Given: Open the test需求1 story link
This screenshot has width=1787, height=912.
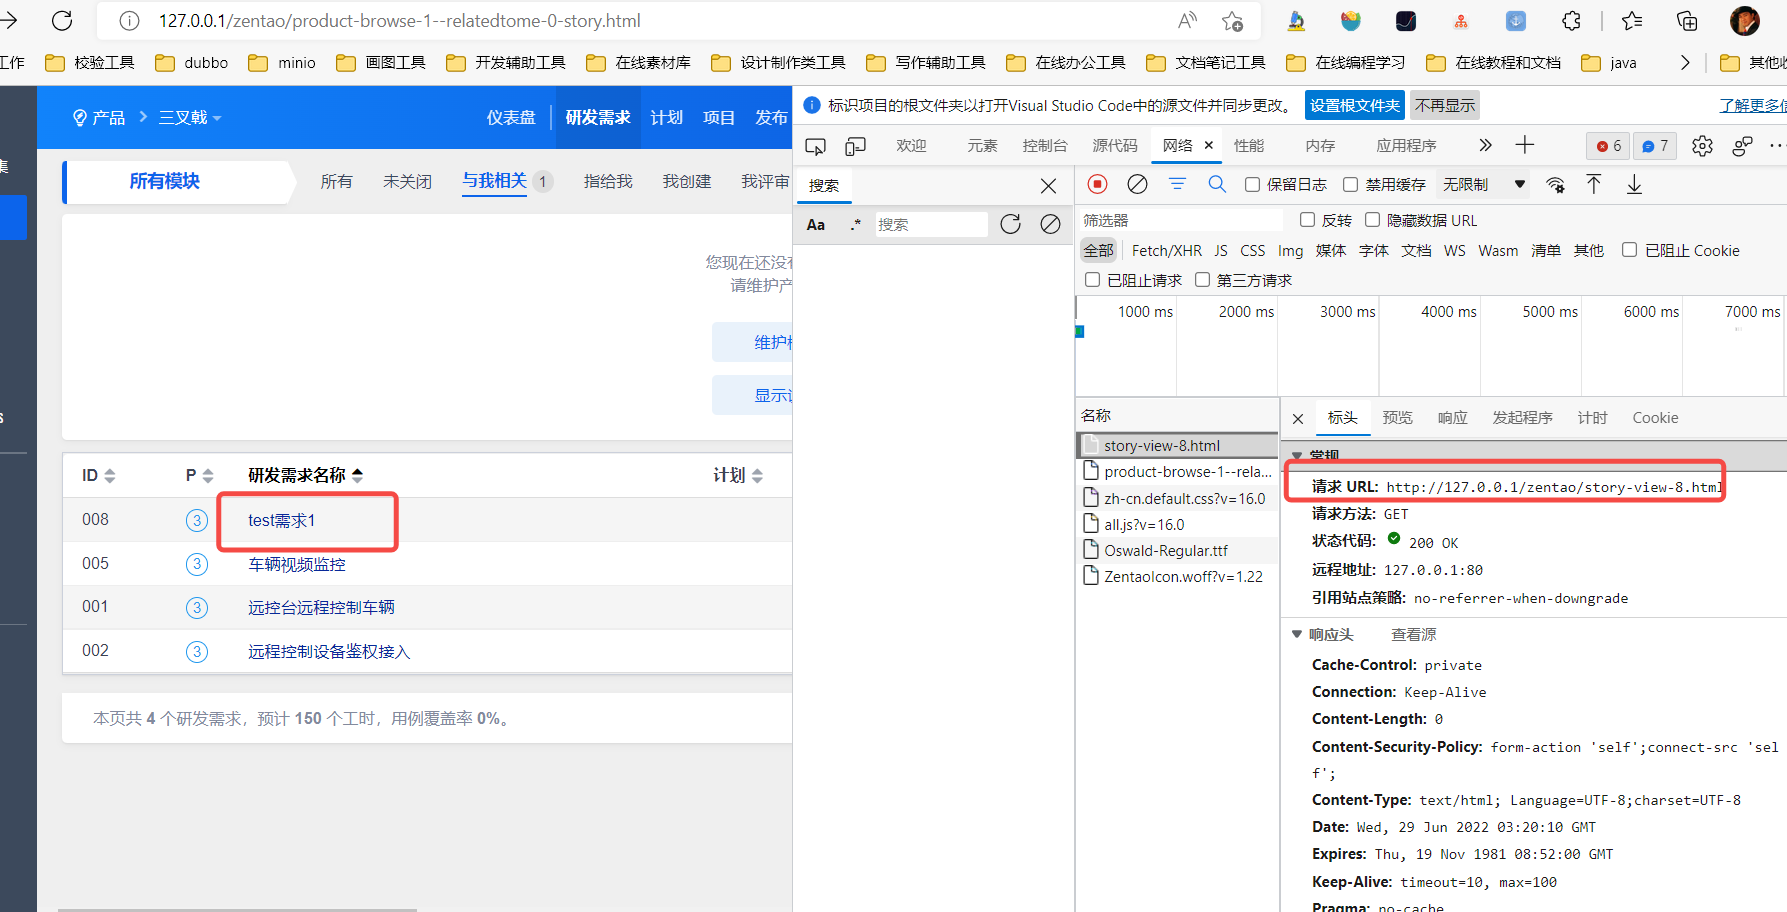Looking at the screenshot, I should 282,520.
